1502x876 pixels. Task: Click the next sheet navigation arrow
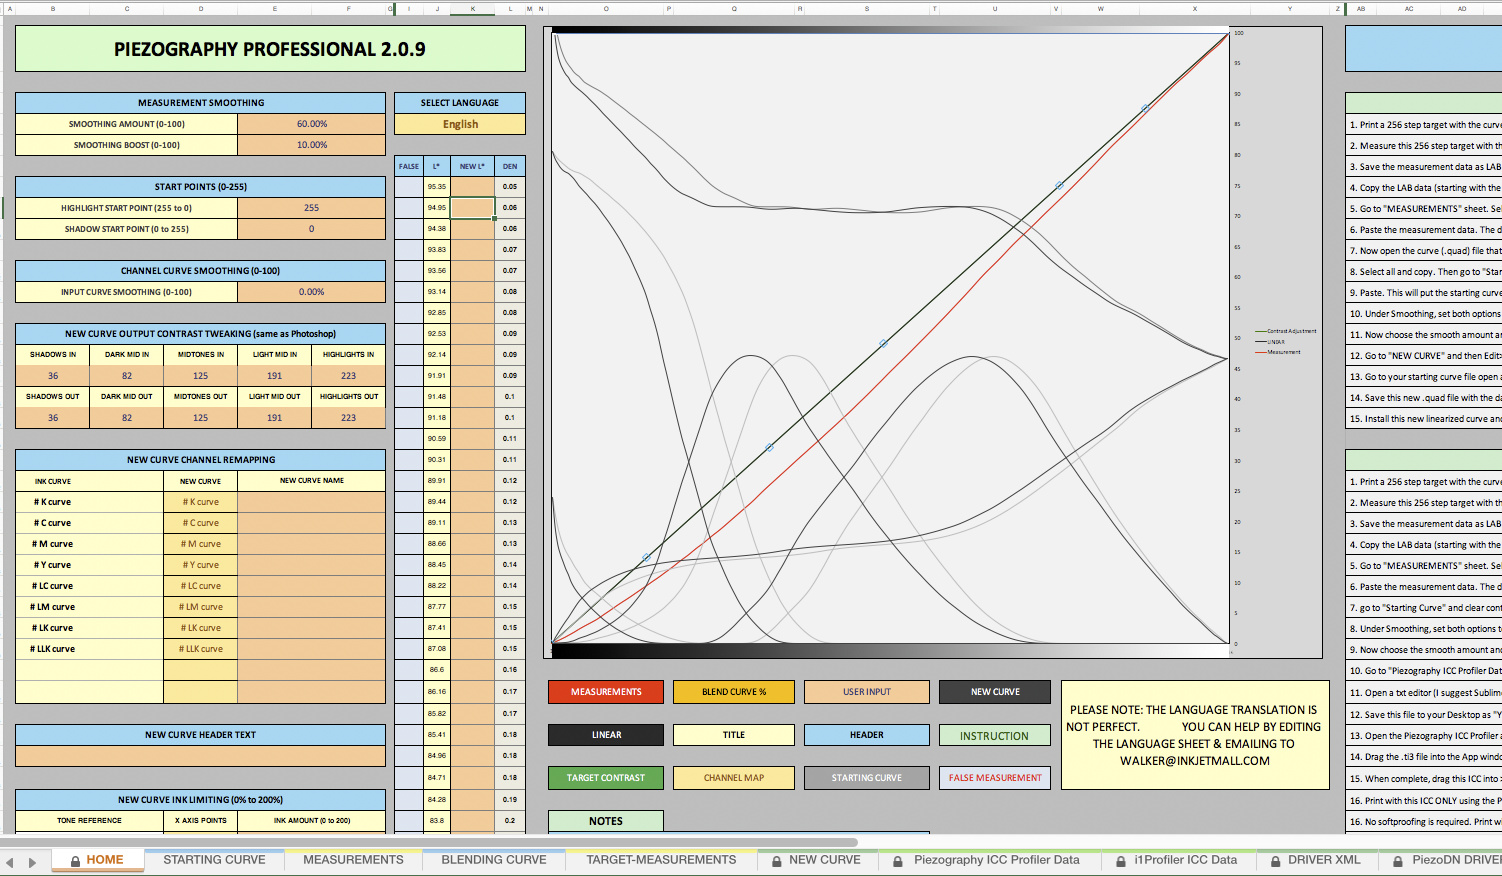point(32,861)
